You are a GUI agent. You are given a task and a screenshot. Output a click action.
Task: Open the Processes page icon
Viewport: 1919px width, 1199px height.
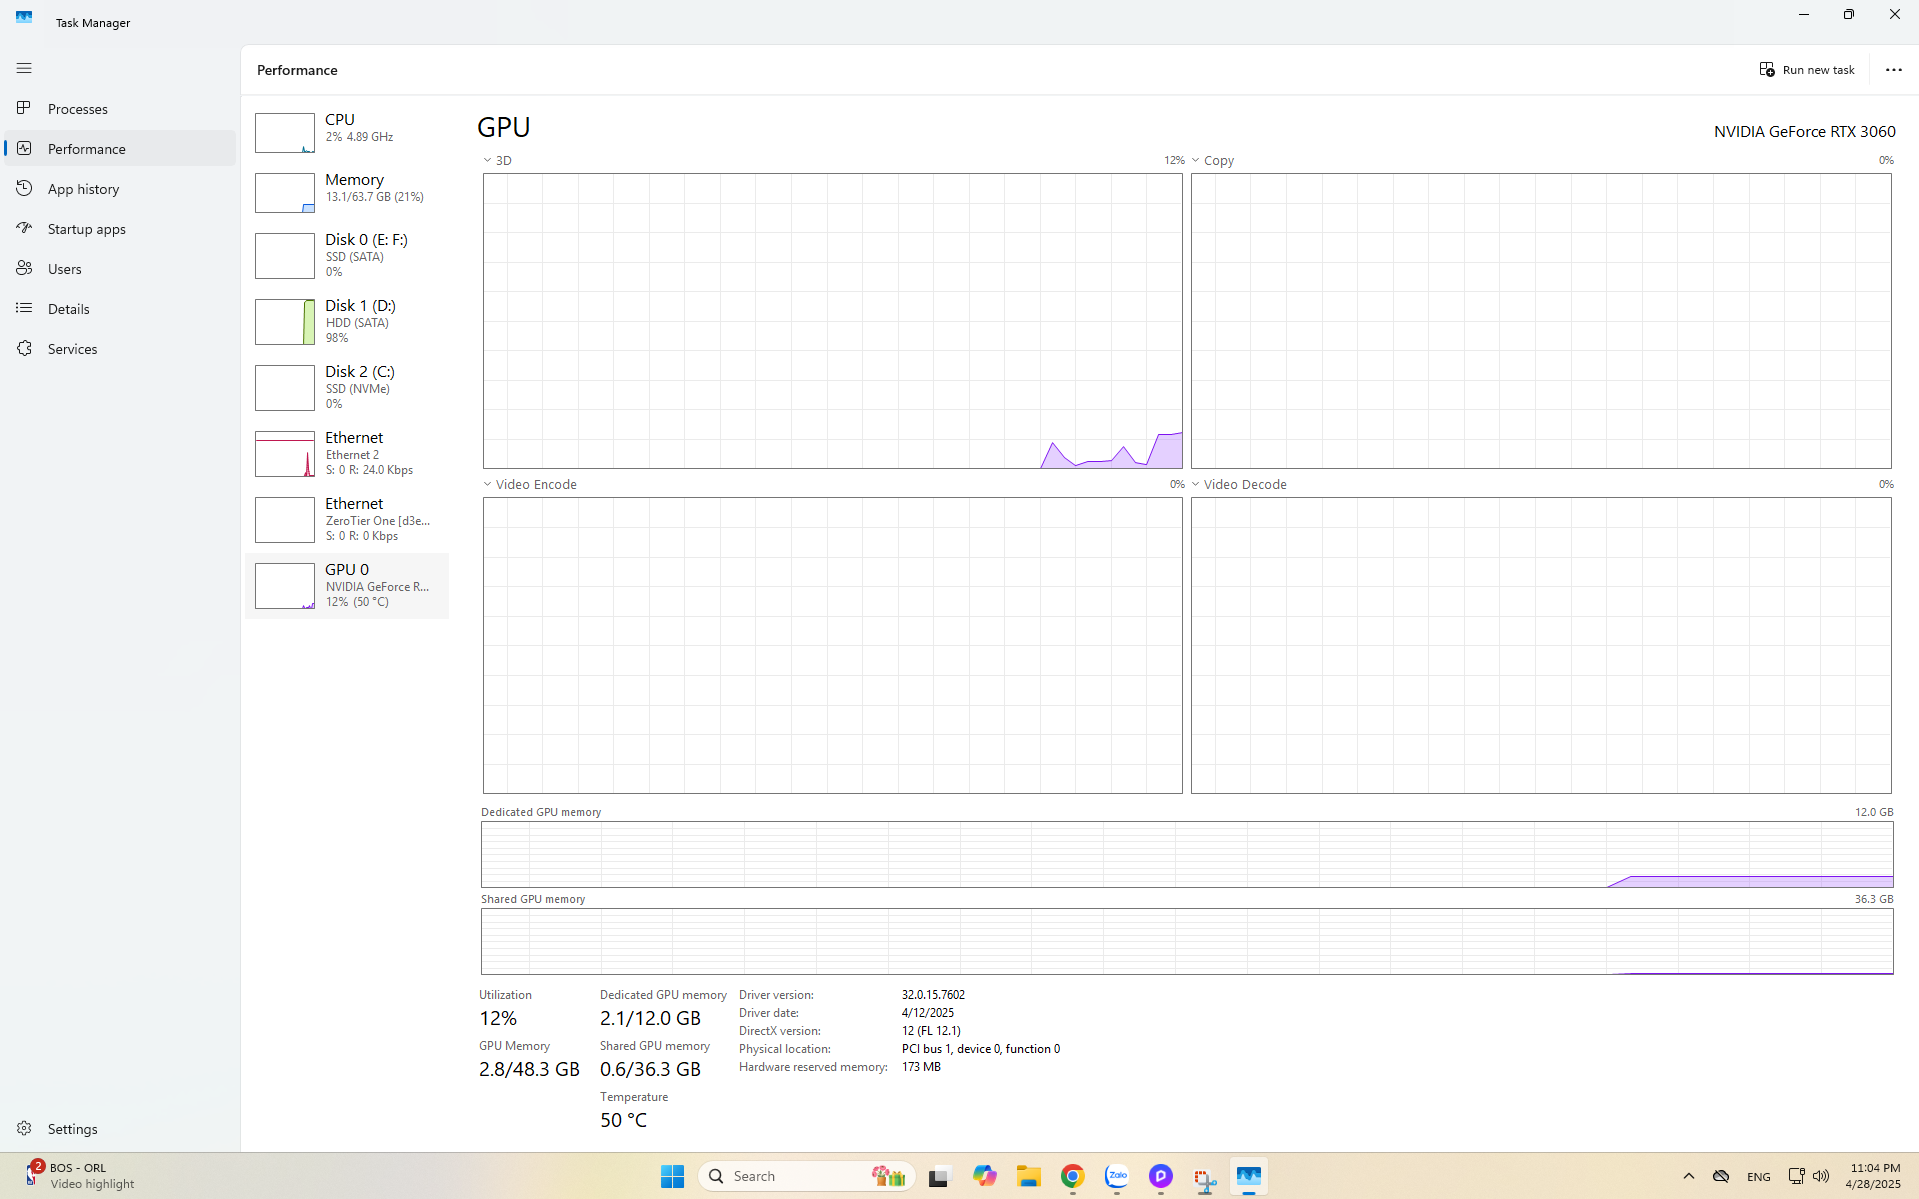[24, 108]
